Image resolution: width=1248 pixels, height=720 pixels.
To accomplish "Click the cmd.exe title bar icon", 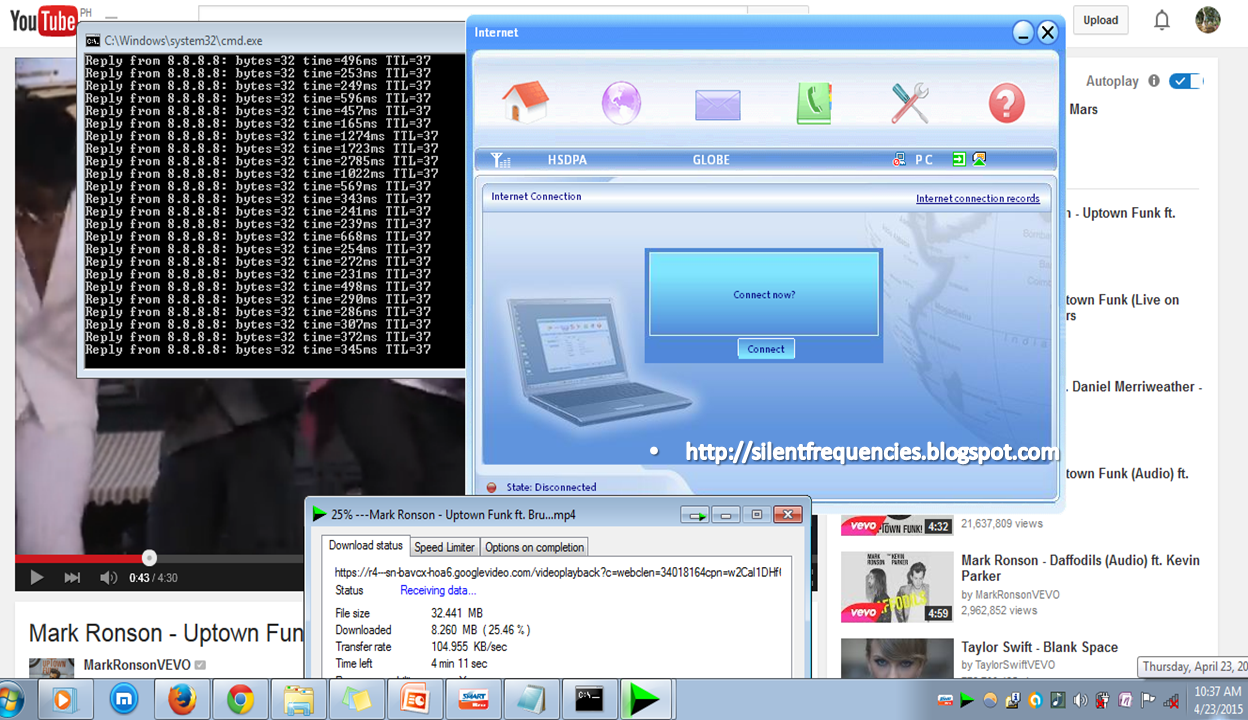I will (x=93, y=41).
